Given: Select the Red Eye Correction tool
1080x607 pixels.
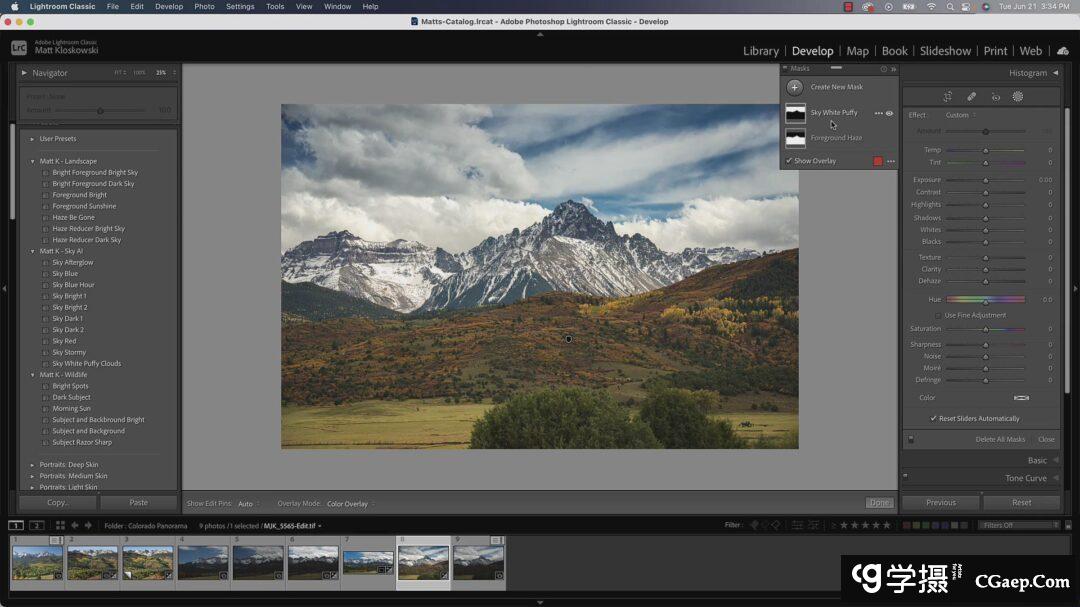Looking at the screenshot, I should (x=995, y=97).
